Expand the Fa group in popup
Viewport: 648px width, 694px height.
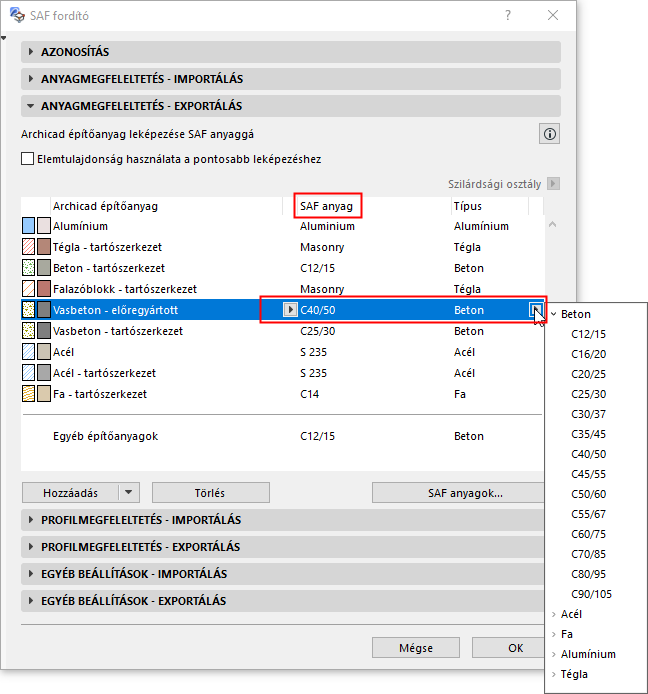[554, 634]
